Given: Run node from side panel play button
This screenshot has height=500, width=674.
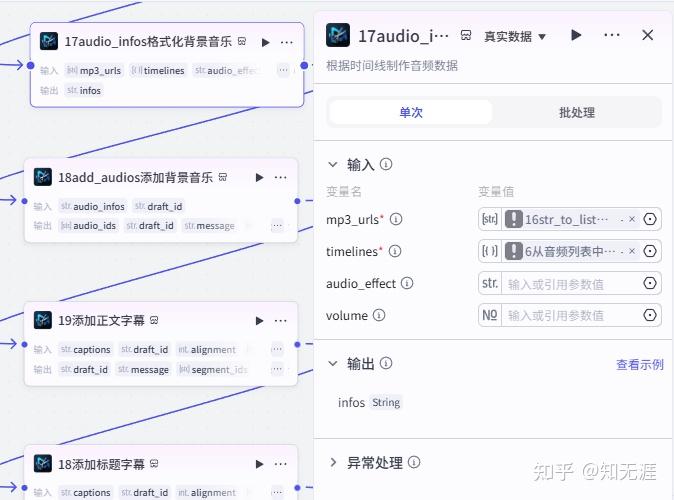Looking at the screenshot, I should pyautogui.click(x=576, y=35).
